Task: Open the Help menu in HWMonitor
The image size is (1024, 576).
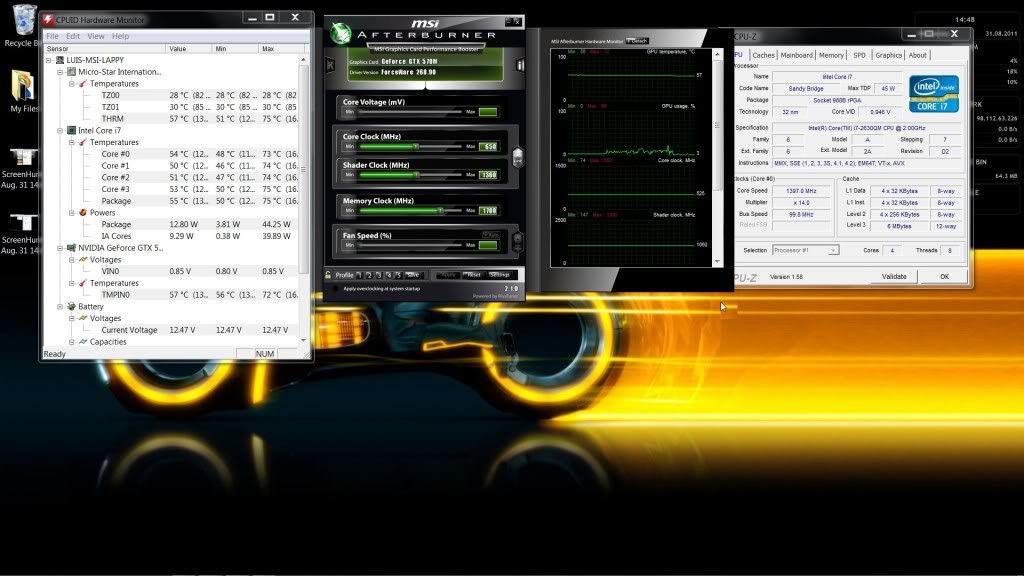Action: point(120,36)
